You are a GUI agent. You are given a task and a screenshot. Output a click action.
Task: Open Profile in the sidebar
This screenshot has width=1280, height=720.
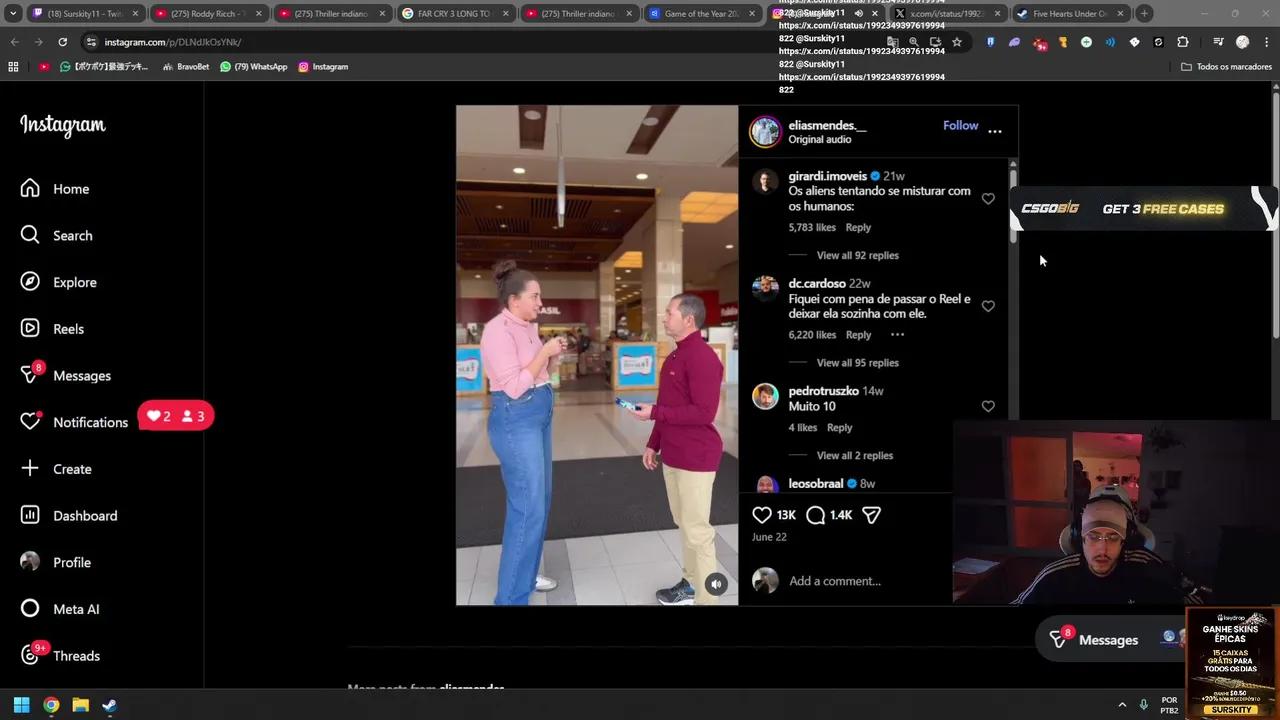(56, 562)
